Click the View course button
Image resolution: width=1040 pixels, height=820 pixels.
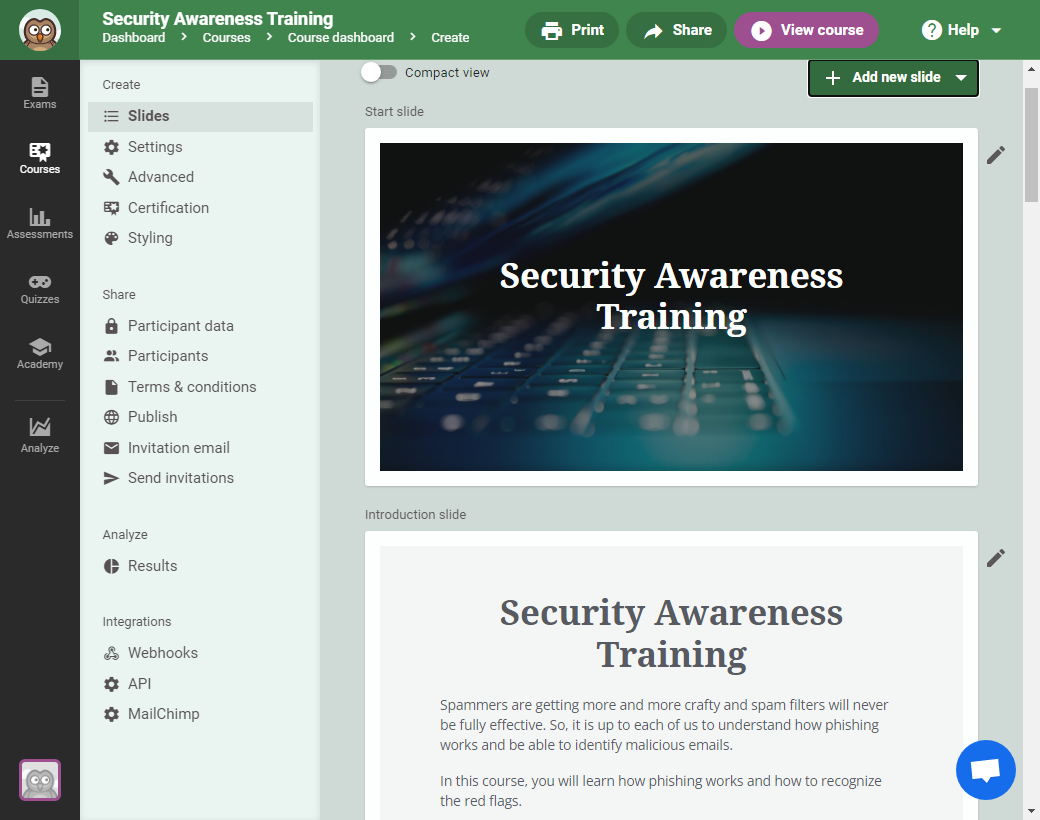tap(806, 29)
